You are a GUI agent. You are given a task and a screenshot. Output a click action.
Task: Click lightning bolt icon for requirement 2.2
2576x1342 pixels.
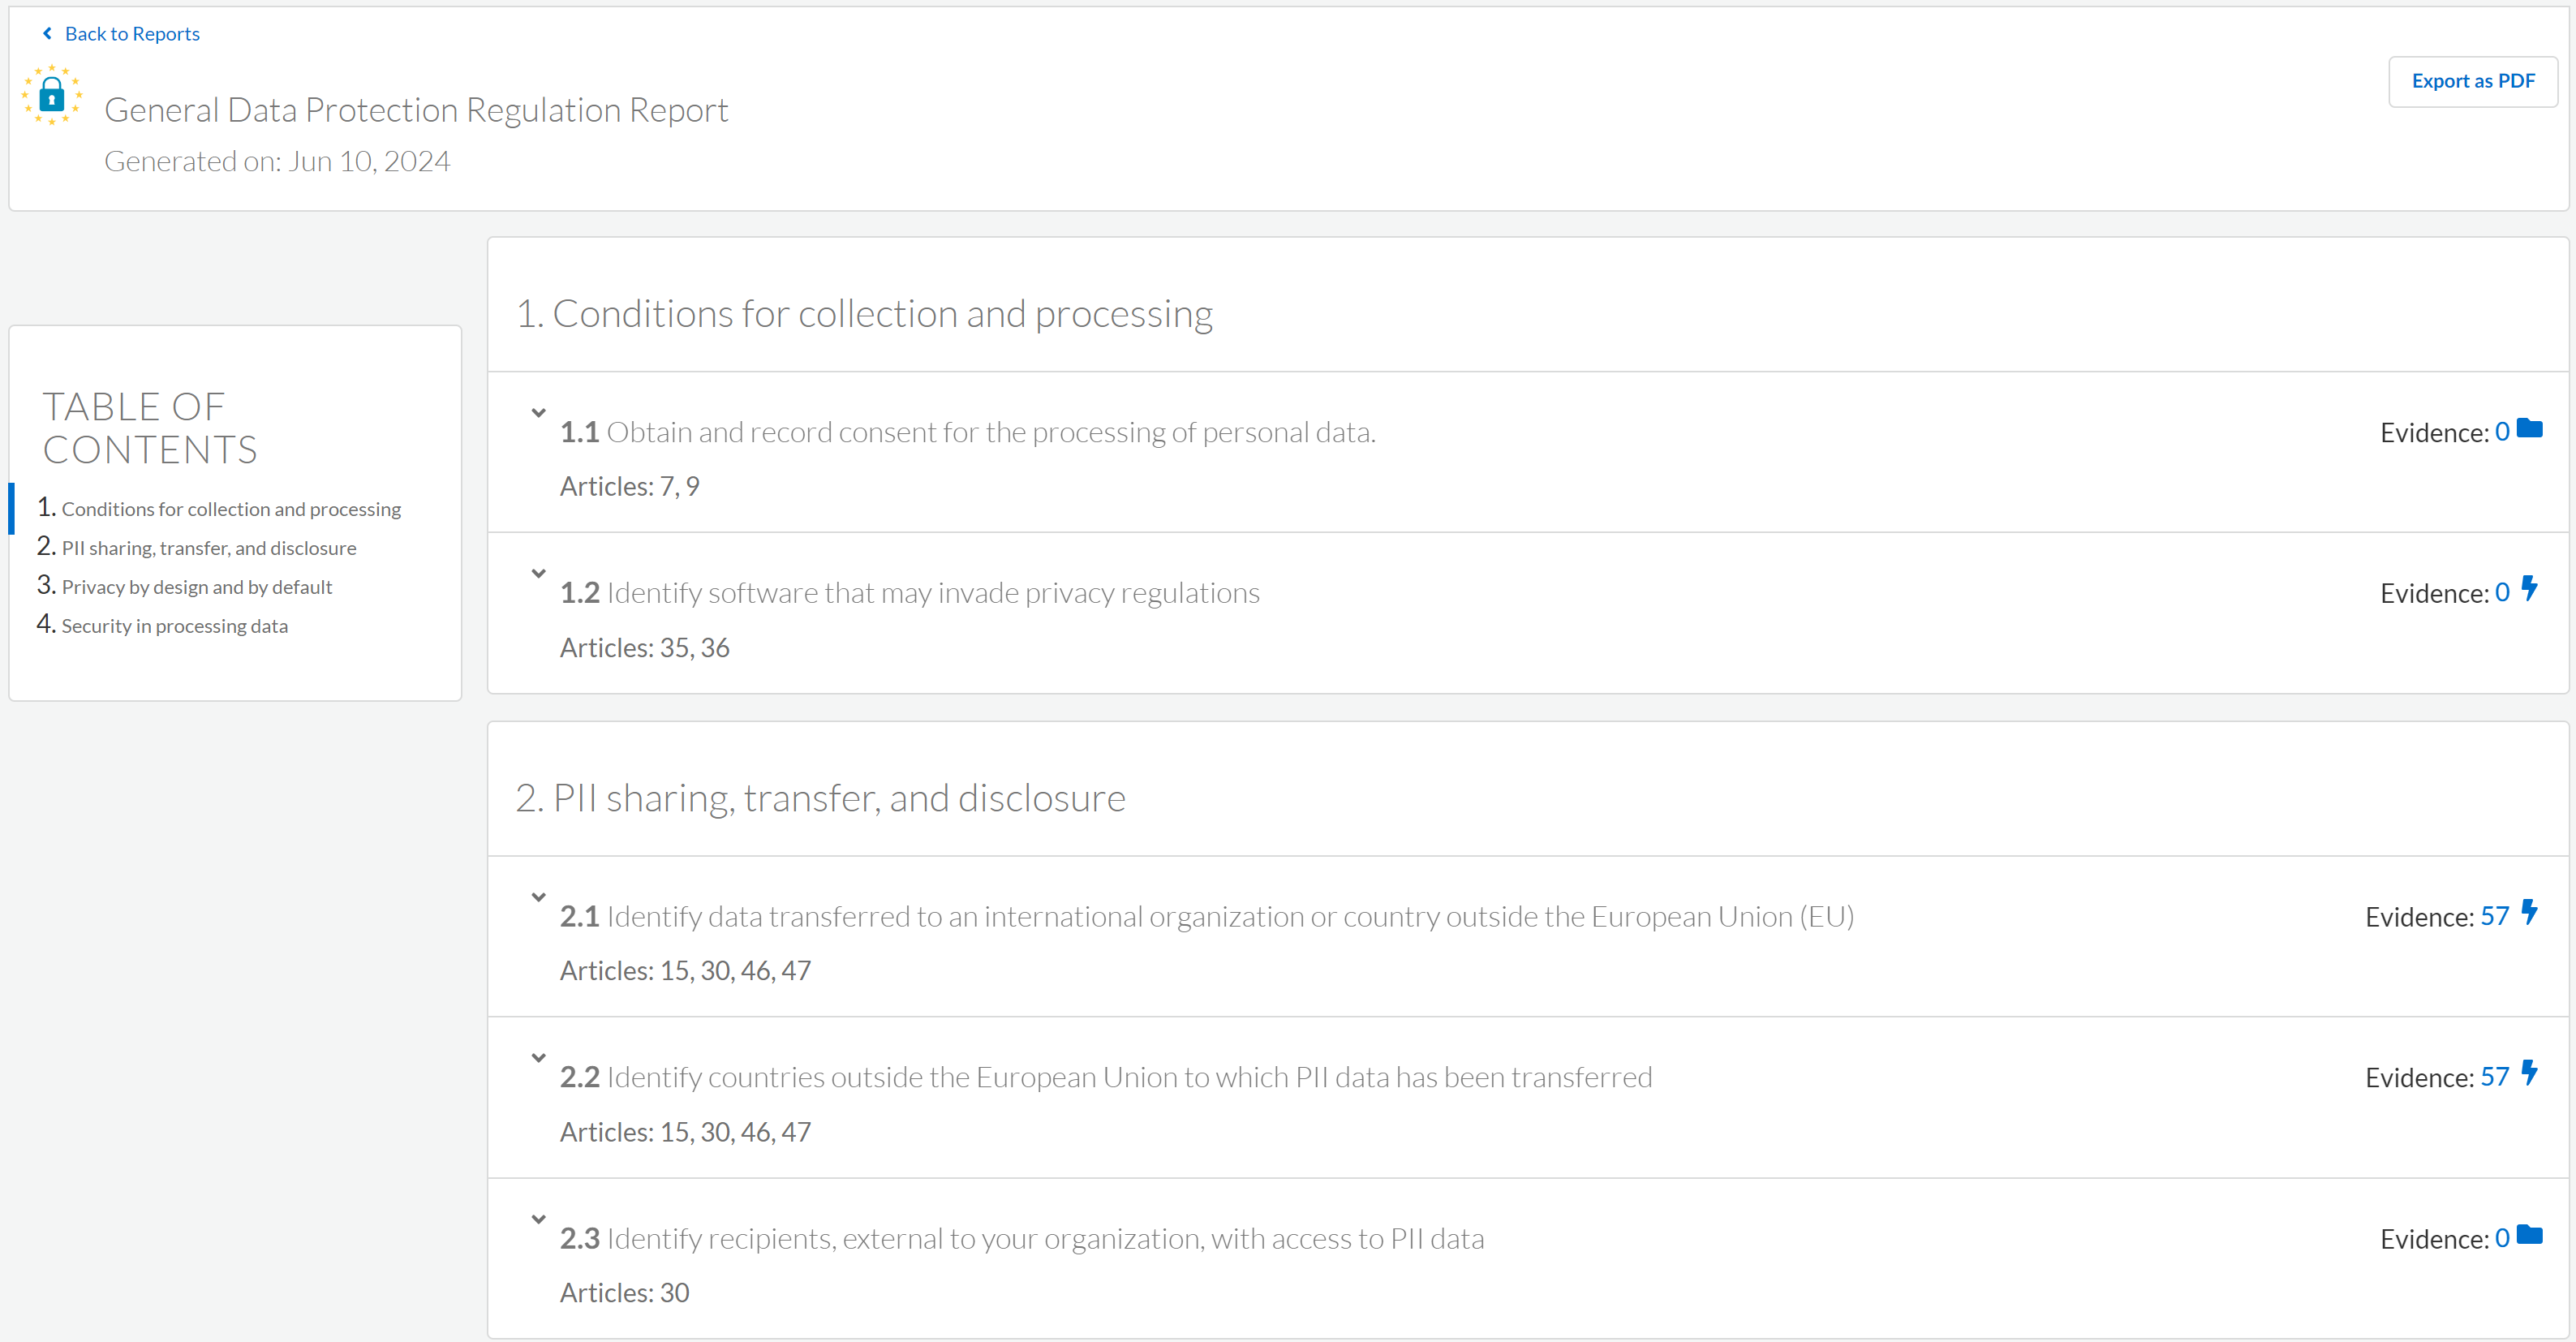(2529, 1073)
